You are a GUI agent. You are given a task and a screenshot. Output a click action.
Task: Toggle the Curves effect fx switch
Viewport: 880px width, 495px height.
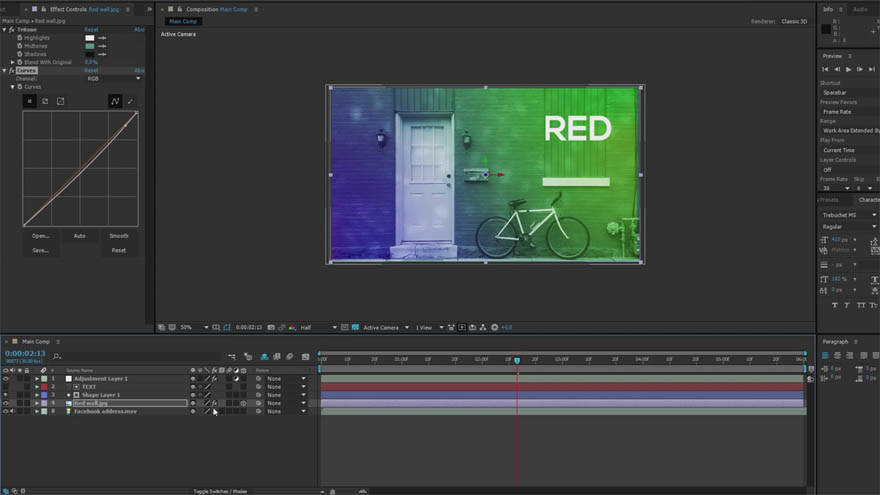11,71
